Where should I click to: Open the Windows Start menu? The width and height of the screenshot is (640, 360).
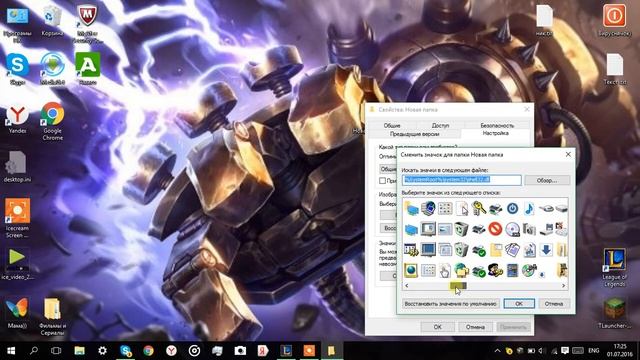[11, 351]
